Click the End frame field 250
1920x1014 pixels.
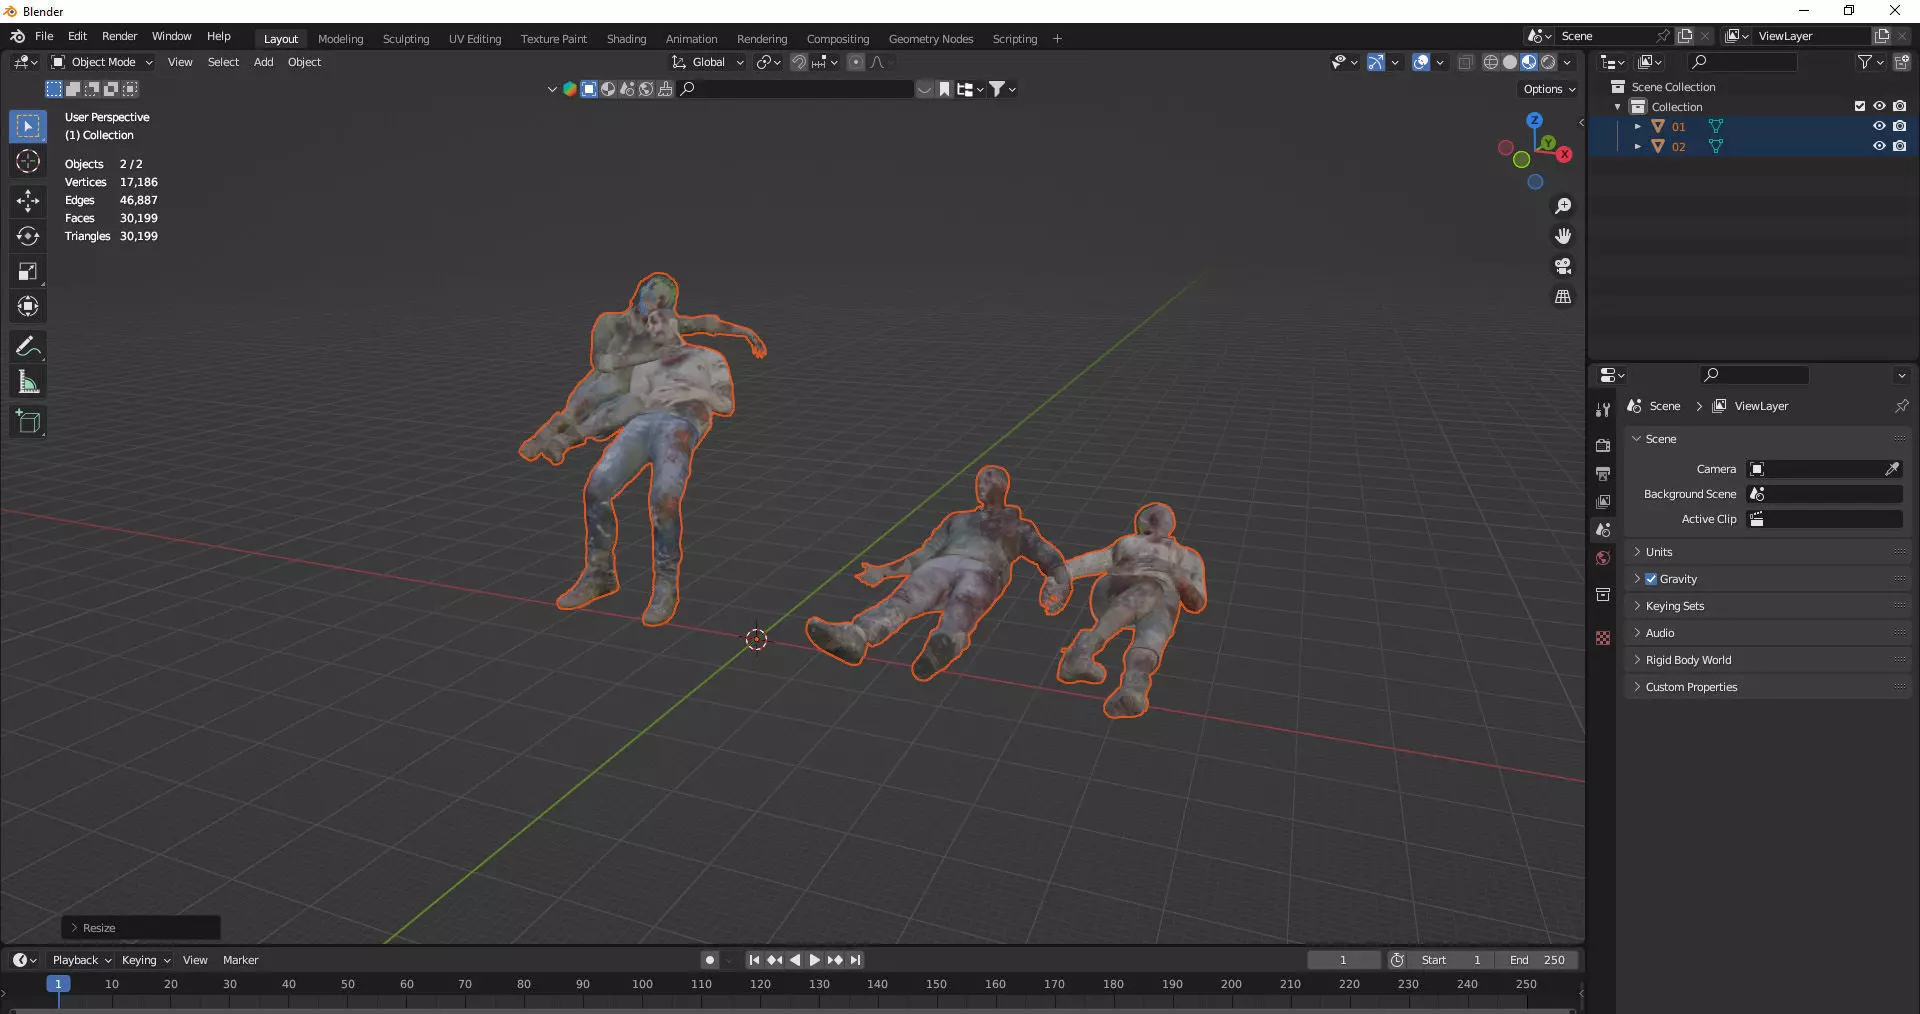pyautogui.click(x=1538, y=960)
